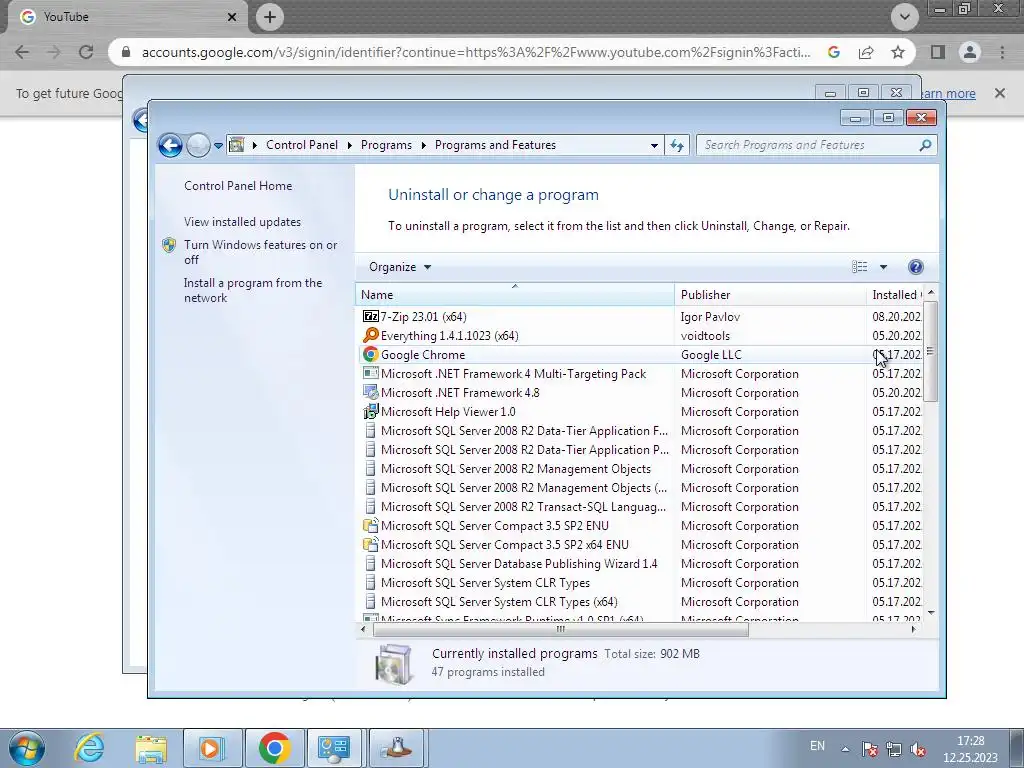
Task: Expand the view options dropdown arrow
Action: 883,266
